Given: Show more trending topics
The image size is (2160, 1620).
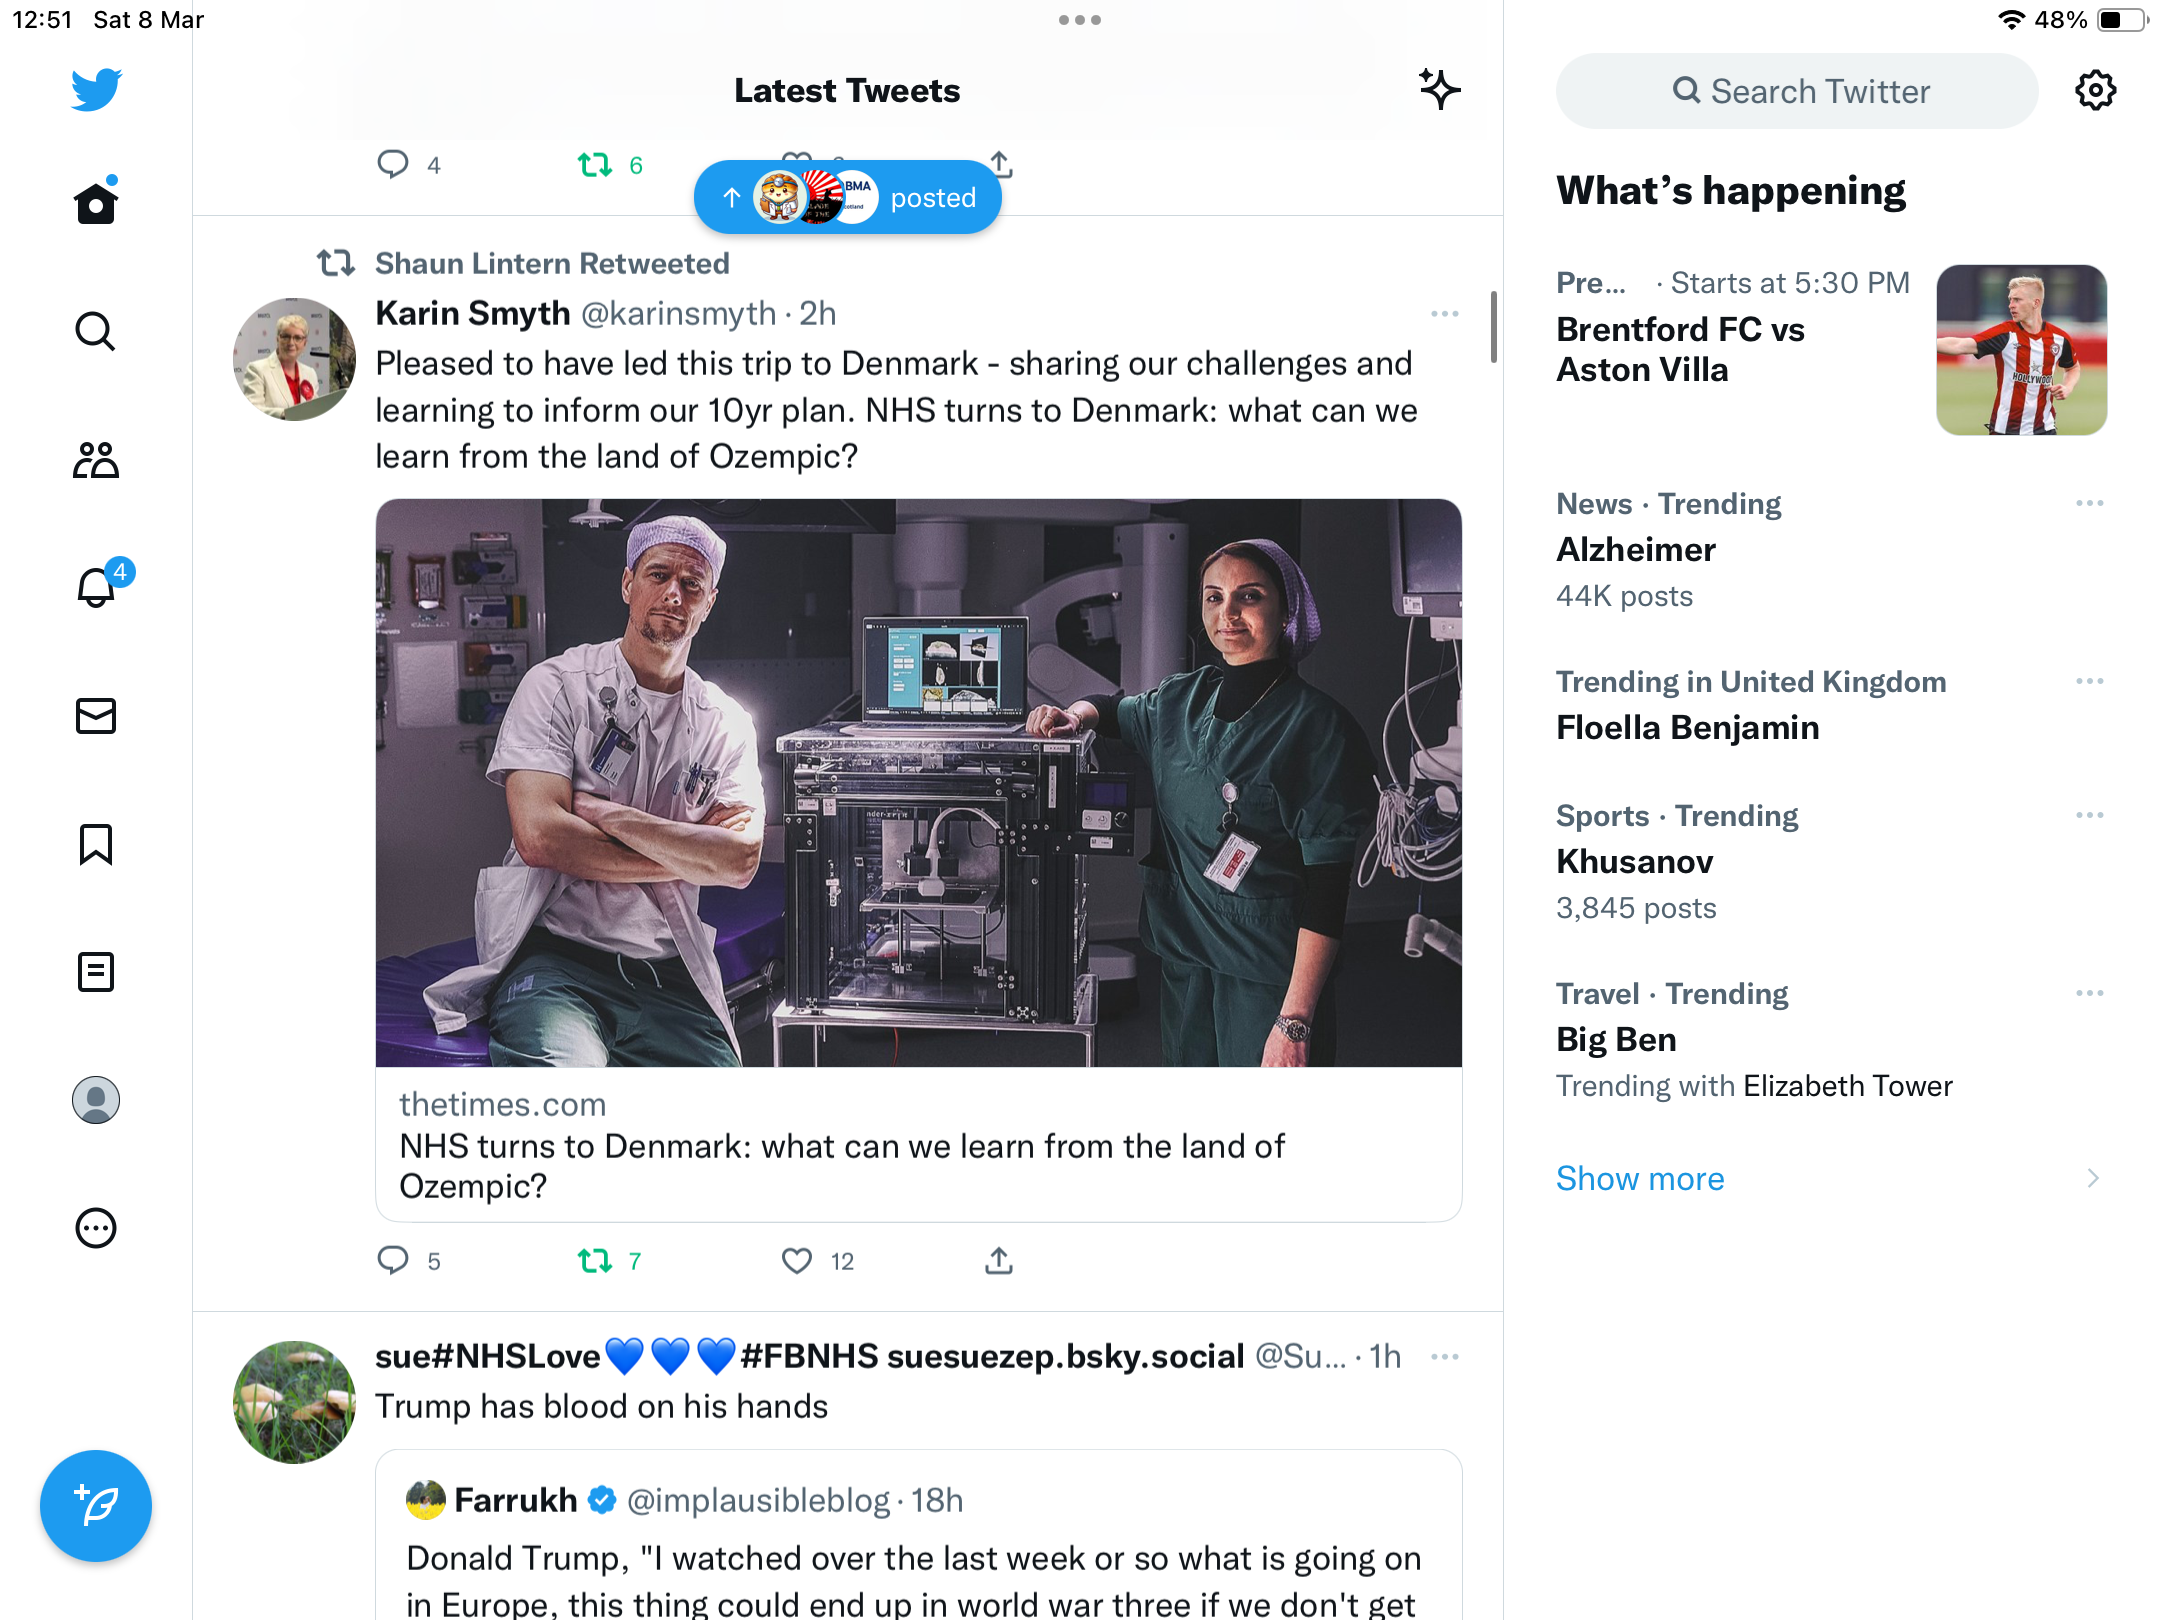Looking at the screenshot, I should coord(1640,1178).
